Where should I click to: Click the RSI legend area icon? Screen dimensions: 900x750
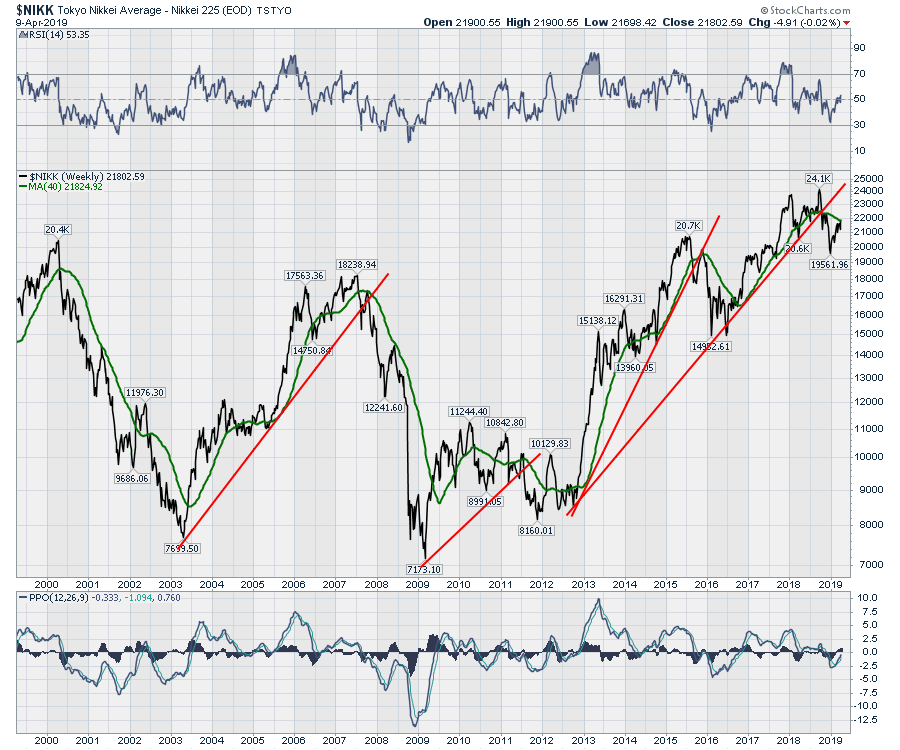[23, 35]
